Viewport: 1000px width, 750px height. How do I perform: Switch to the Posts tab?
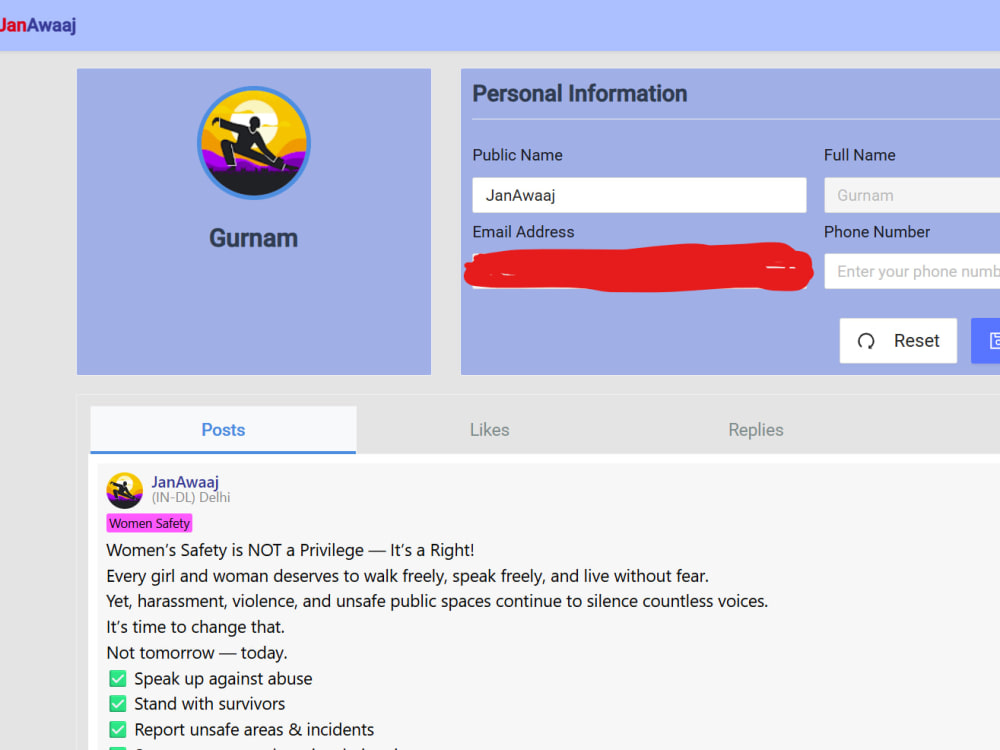click(223, 430)
